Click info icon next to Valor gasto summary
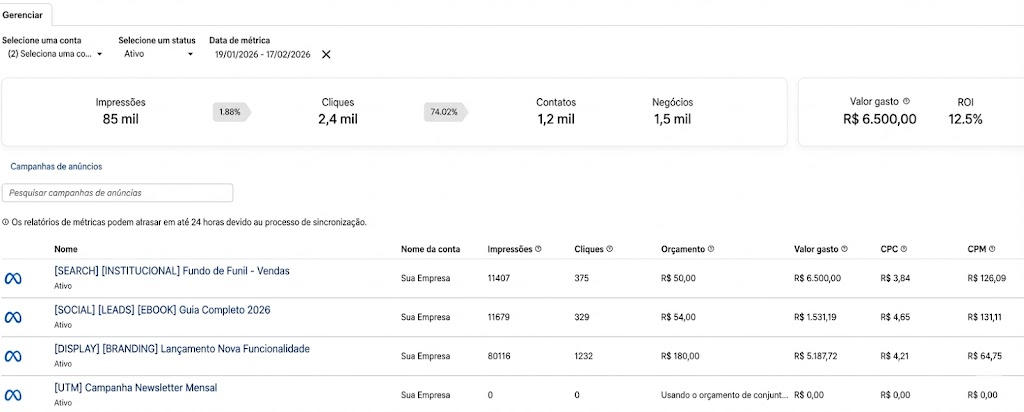The height and width of the screenshot is (412, 1024). pos(906,102)
